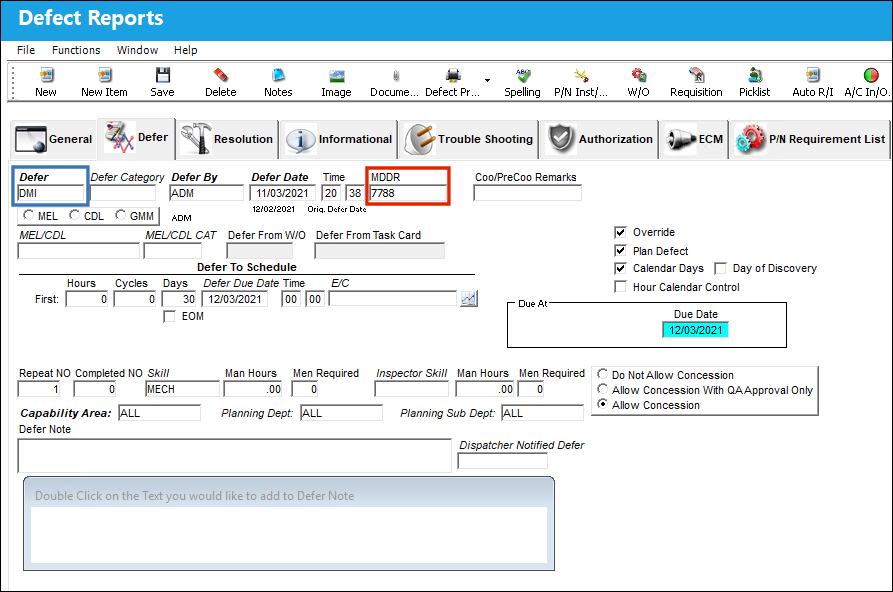Image resolution: width=893 pixels, height=592 pixels.
Task: Select the MEL radio button
Action: 28,215
